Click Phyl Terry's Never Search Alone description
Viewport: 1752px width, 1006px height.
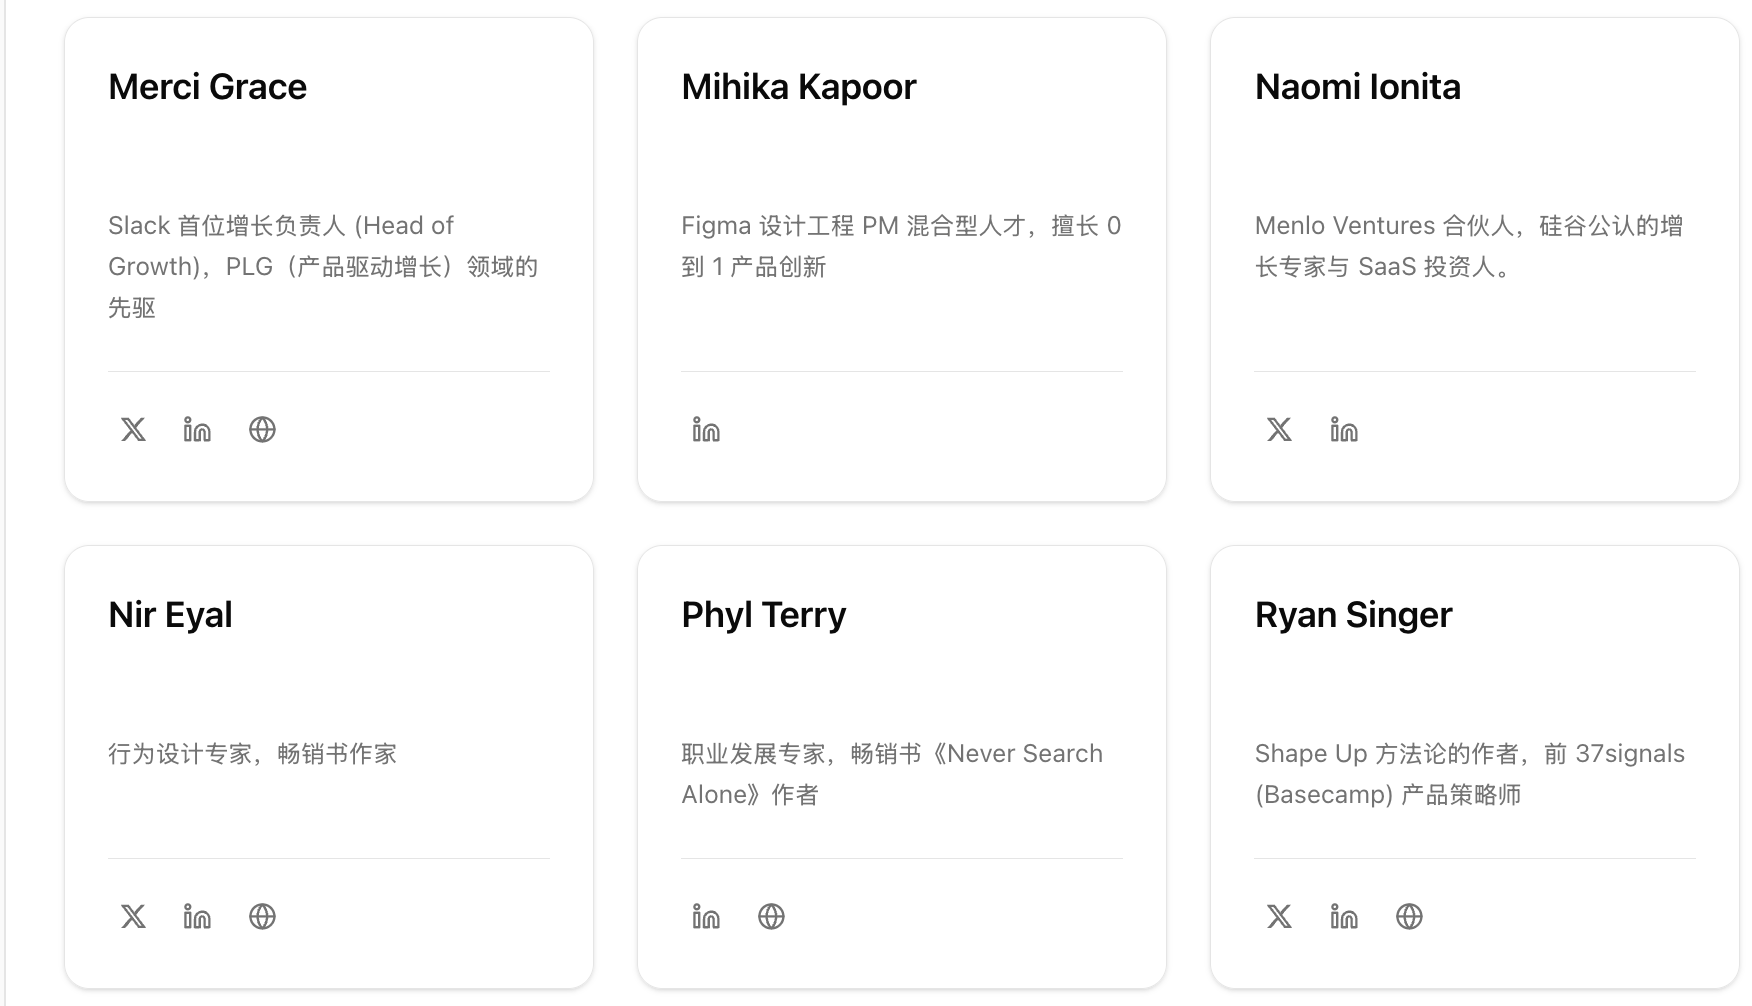[x=891, y=773]
